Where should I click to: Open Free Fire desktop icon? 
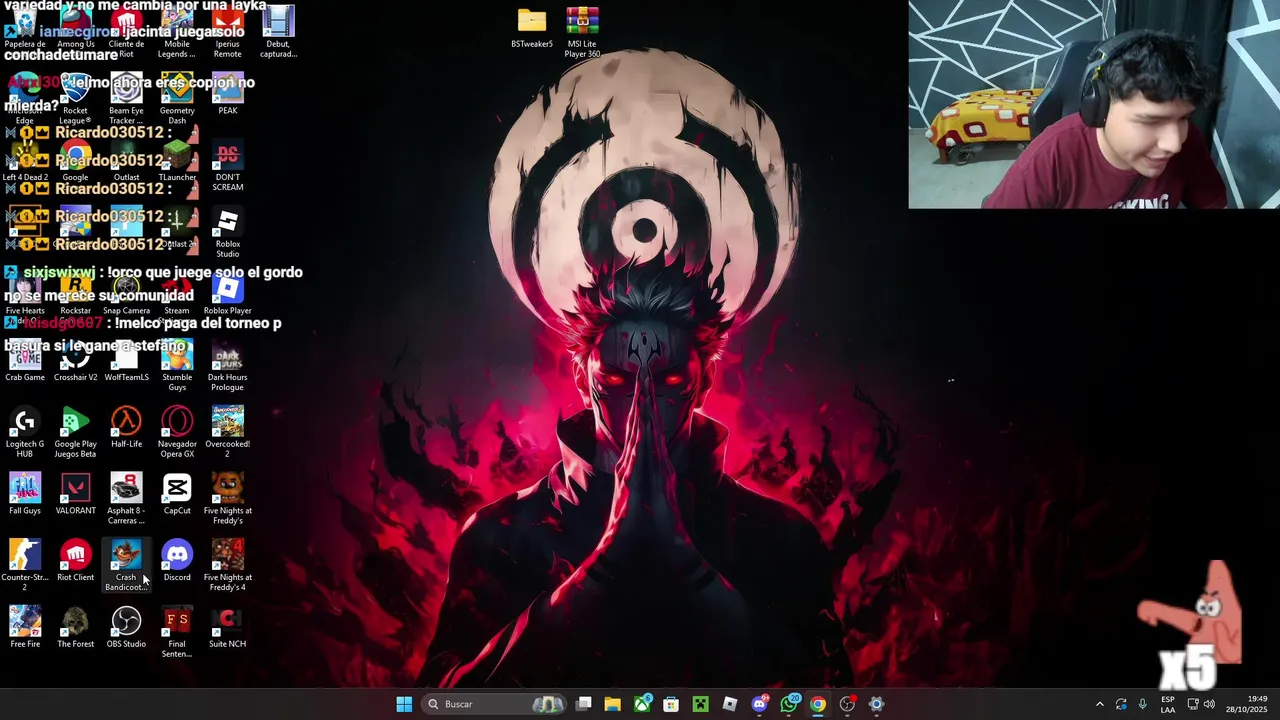pos(25,628)
